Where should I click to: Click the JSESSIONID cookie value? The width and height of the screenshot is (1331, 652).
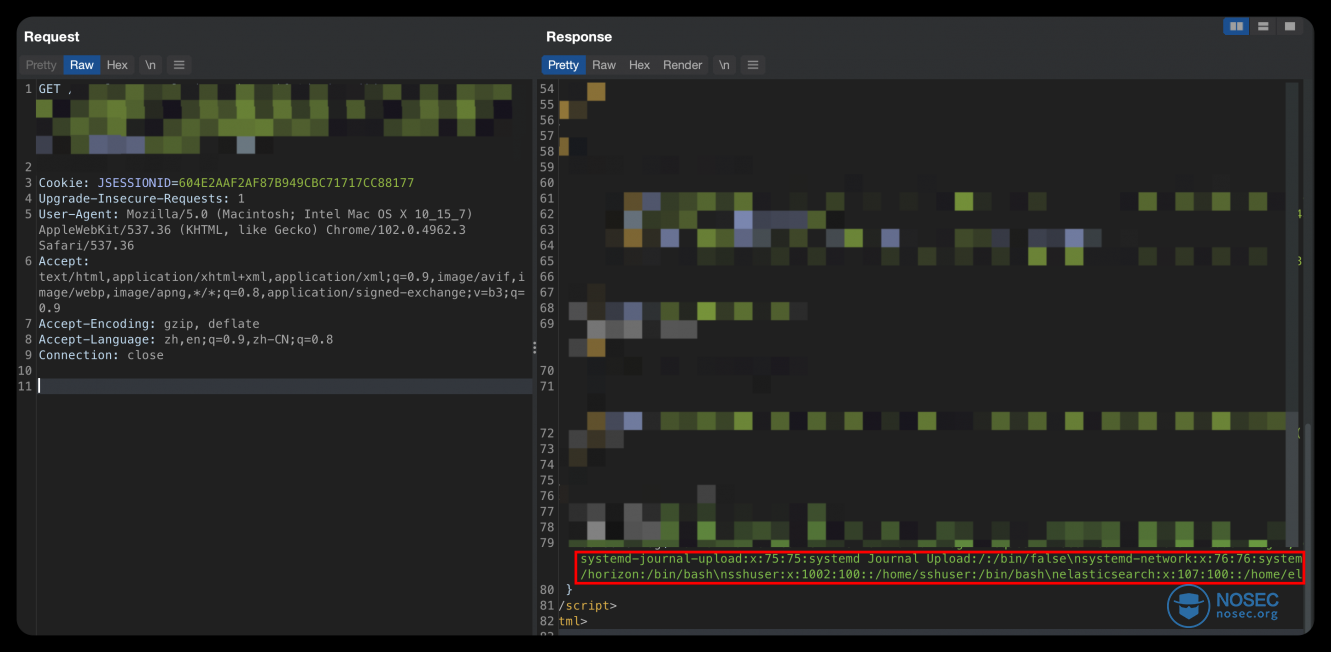[296, 183]
